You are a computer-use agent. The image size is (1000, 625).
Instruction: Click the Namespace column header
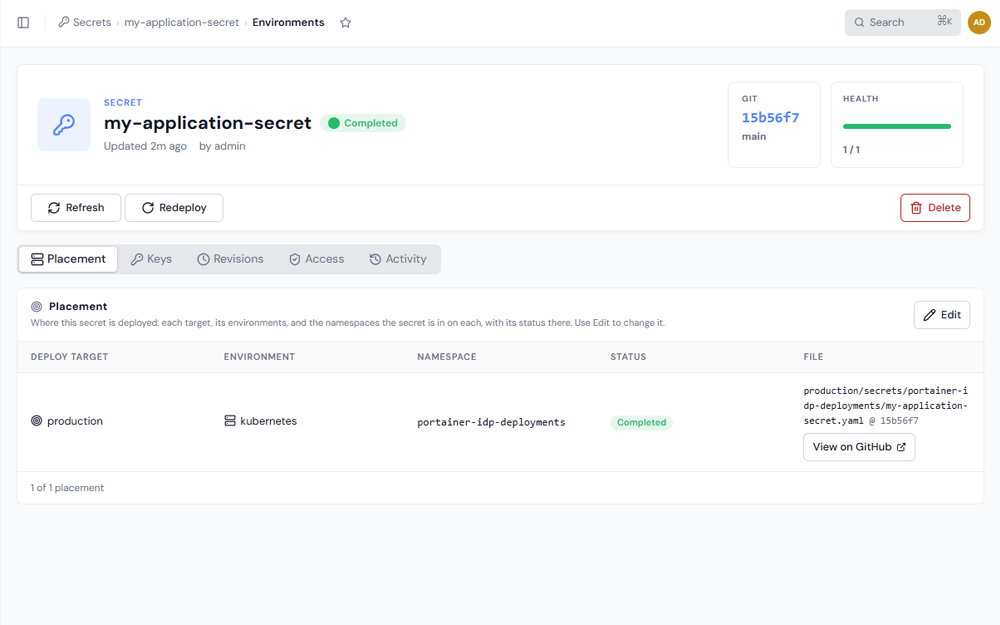click(446, 357)
